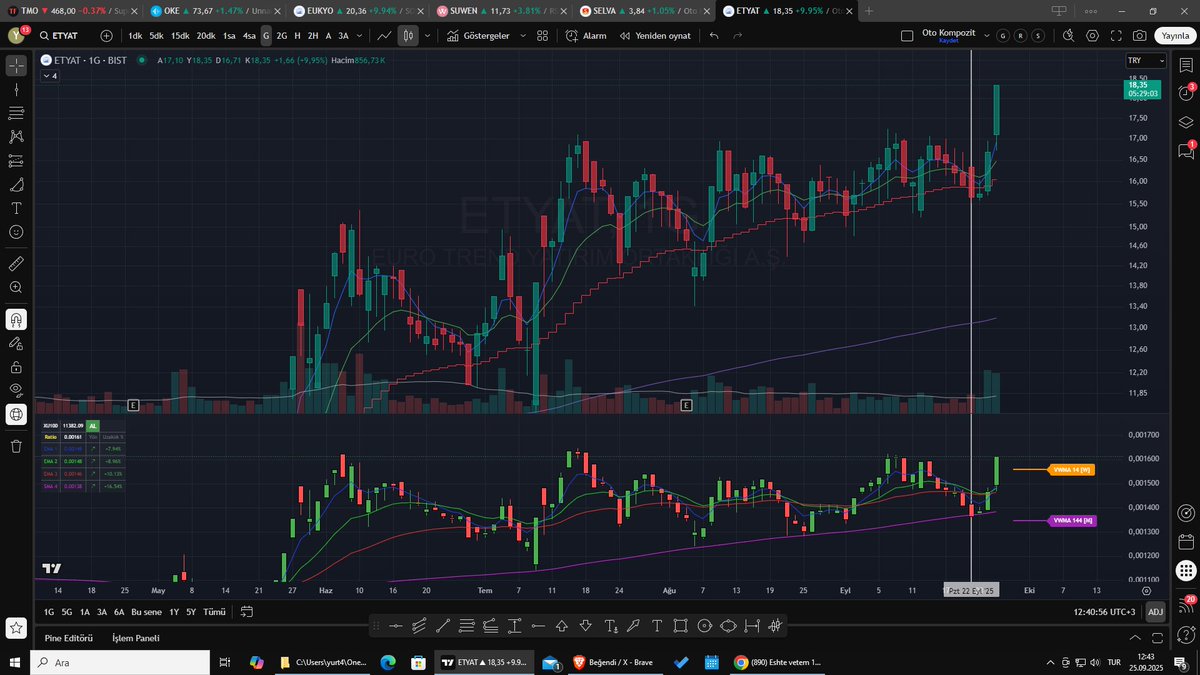Screen dimensions: 1200x675
Task: Select the crosshair cursor tool
Action: point(16,66)
